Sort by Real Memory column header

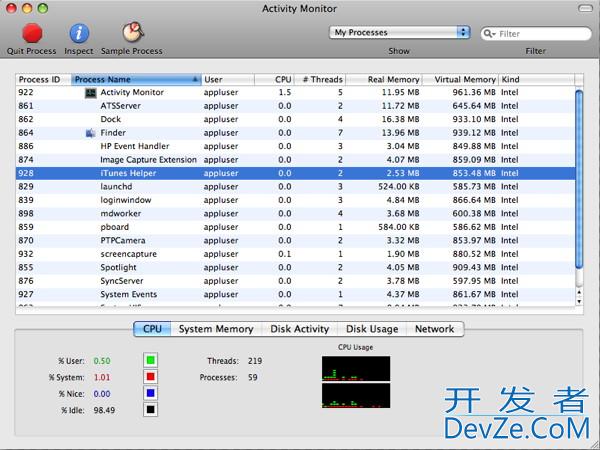[384, 80]
